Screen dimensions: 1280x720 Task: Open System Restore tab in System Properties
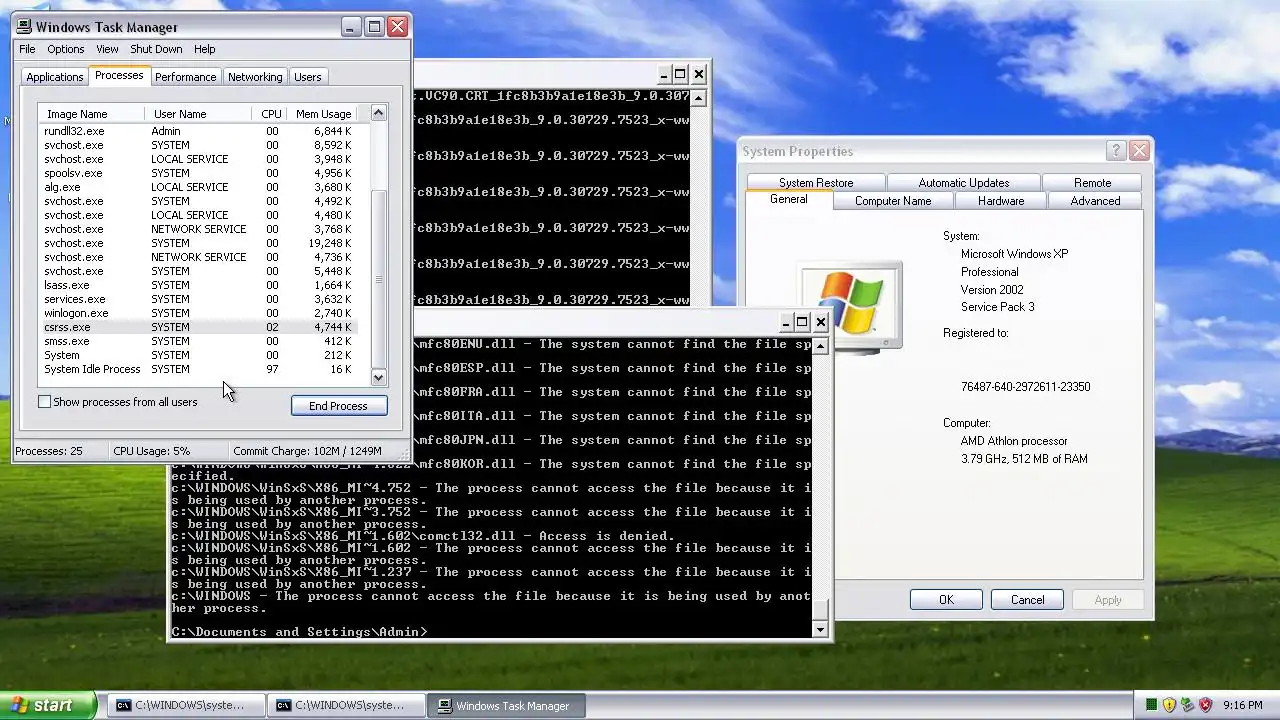click(x=816, y=183)
